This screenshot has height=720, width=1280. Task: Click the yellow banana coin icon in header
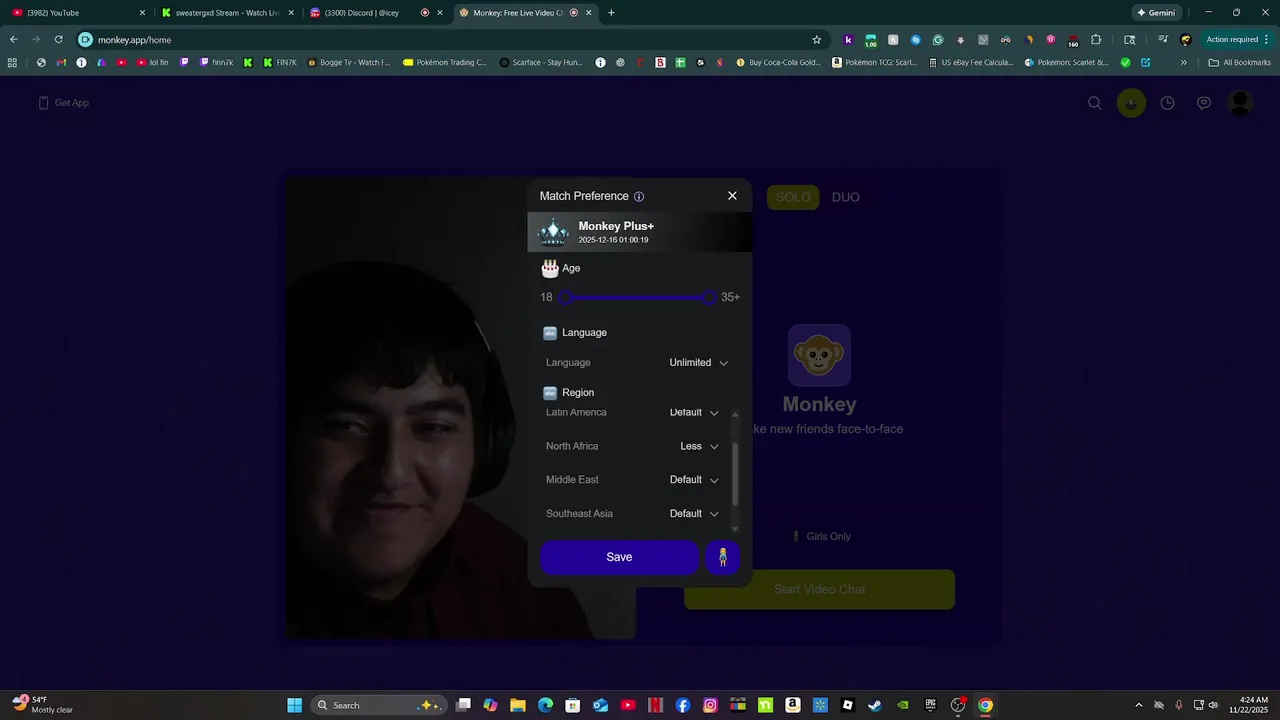point(1131,103)
